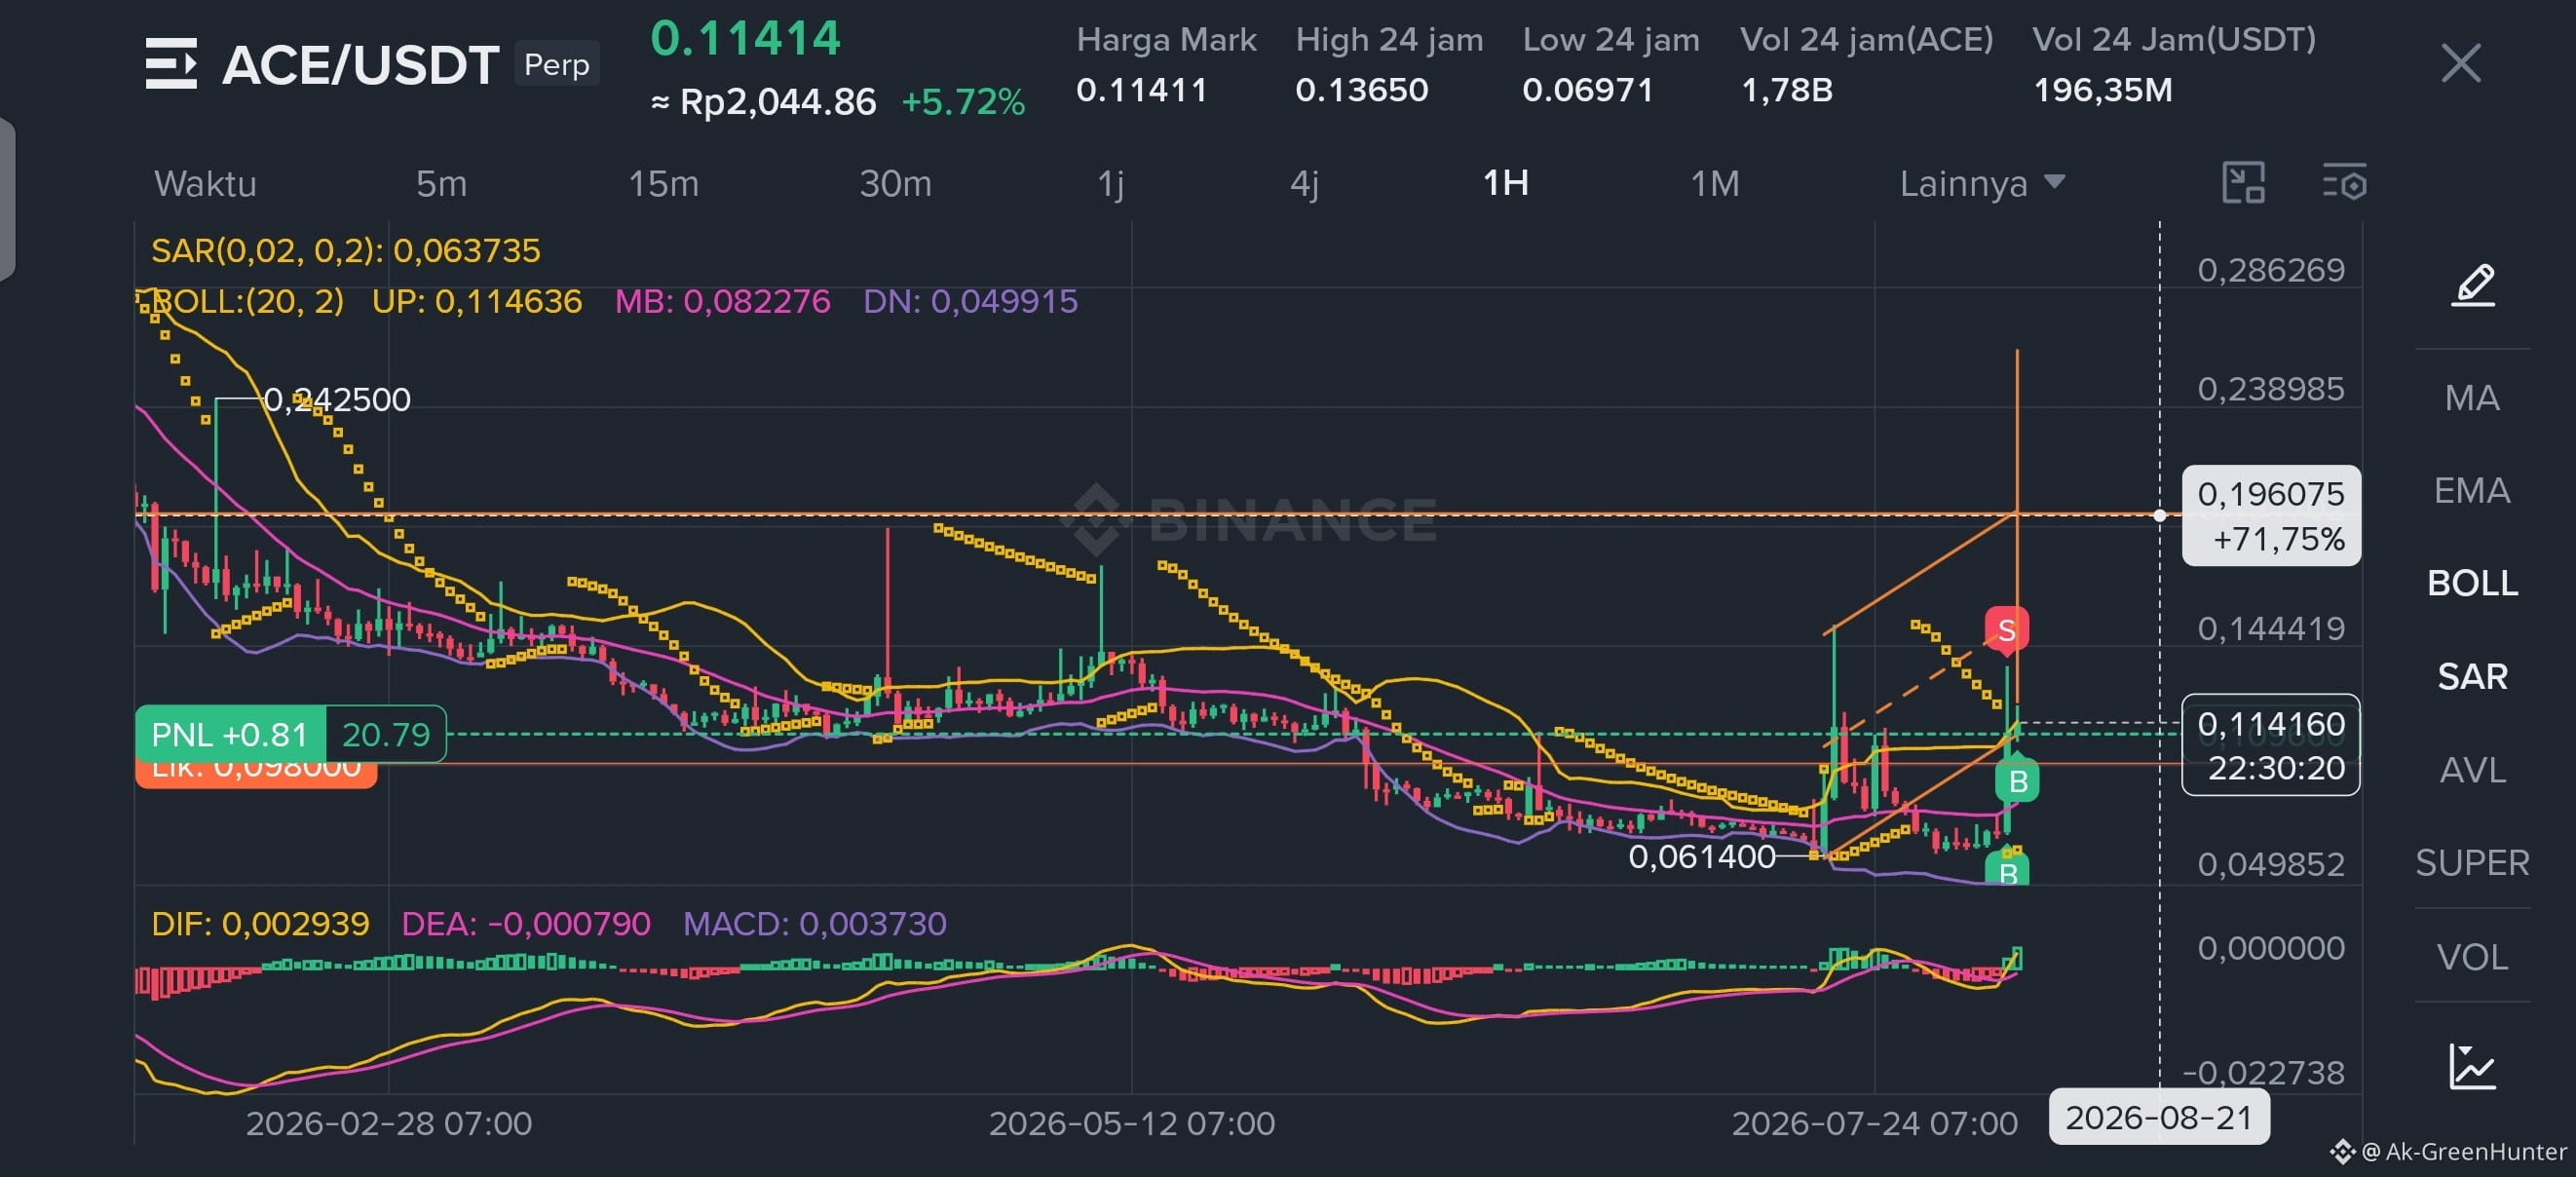
Task: Open the chart layout switch icon
Action: [2243, 183]
